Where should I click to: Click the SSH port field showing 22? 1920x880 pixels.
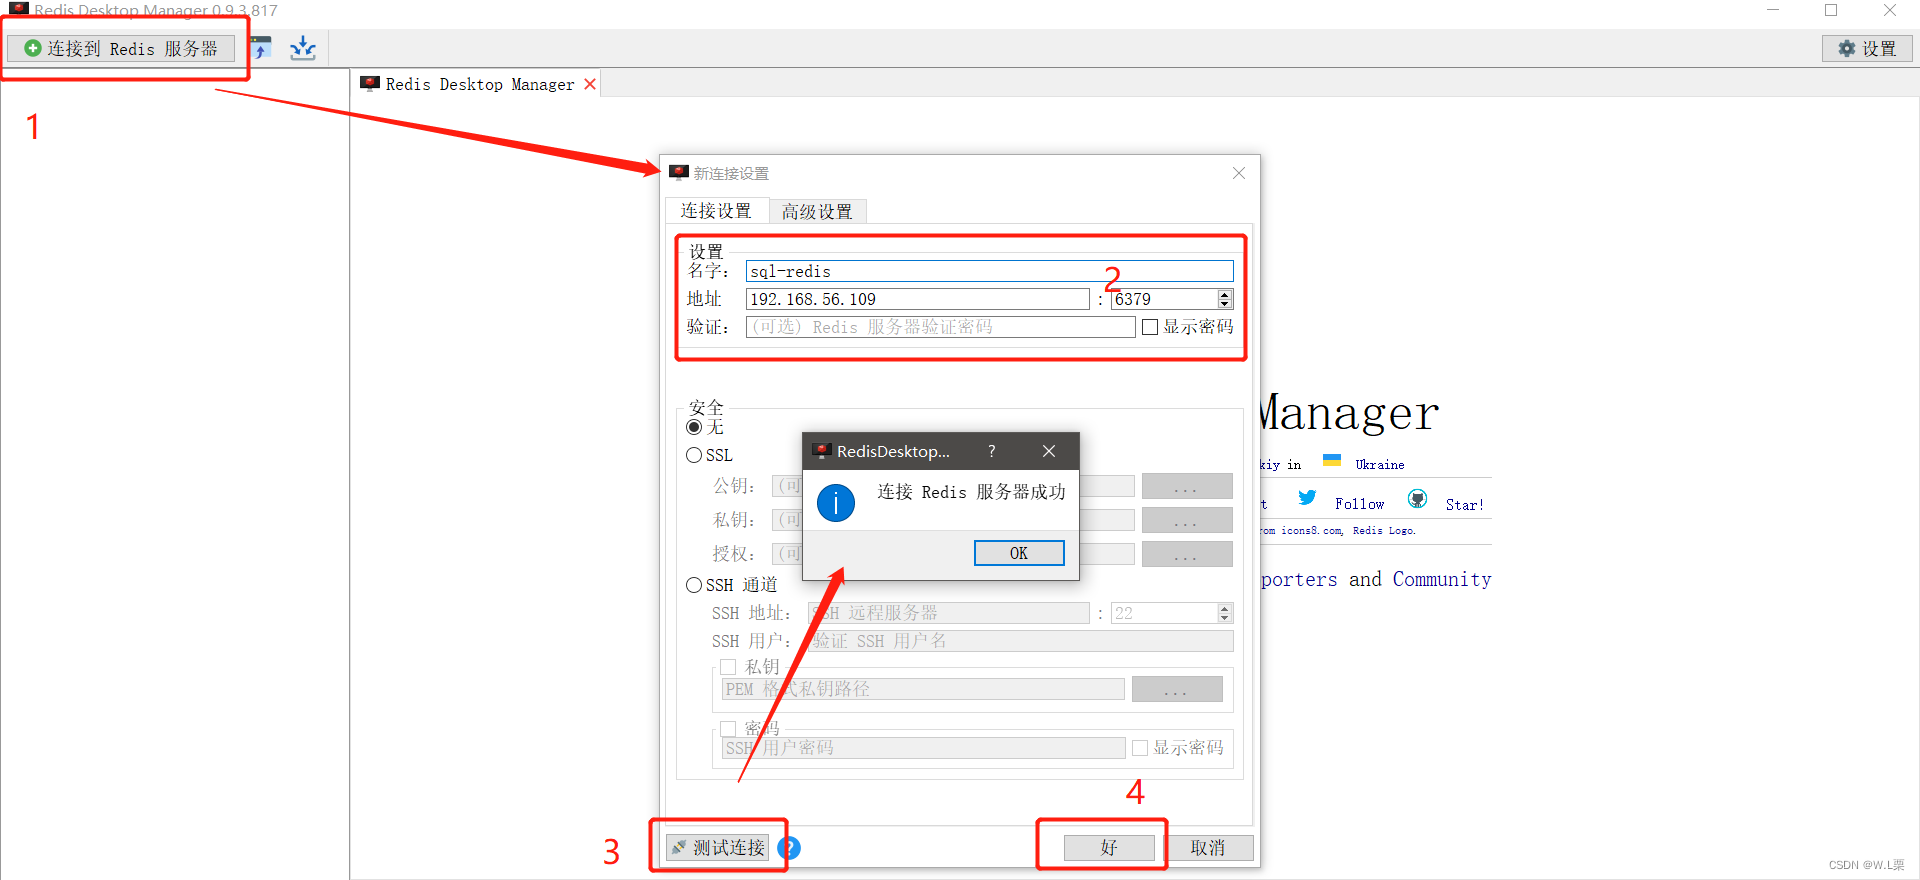[1164, 613]
